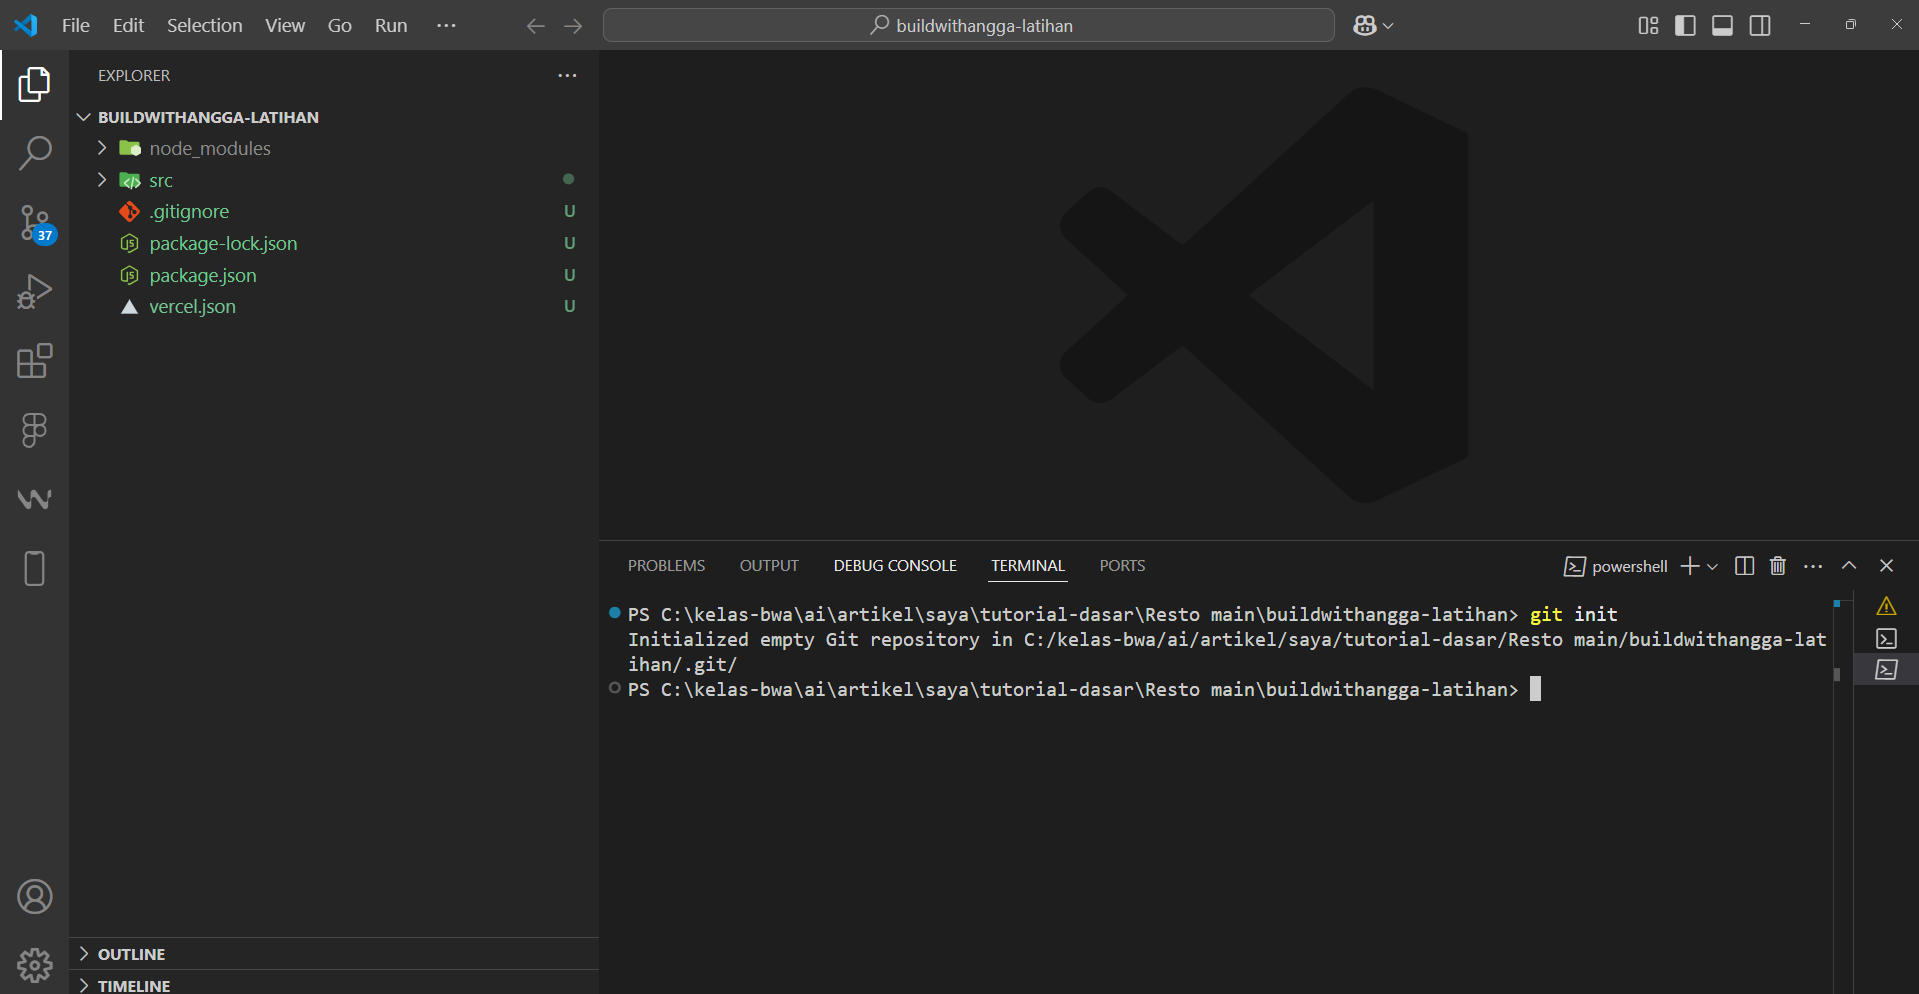
Task: Maximize the panel size chevron
Action: pos(1849,566)
